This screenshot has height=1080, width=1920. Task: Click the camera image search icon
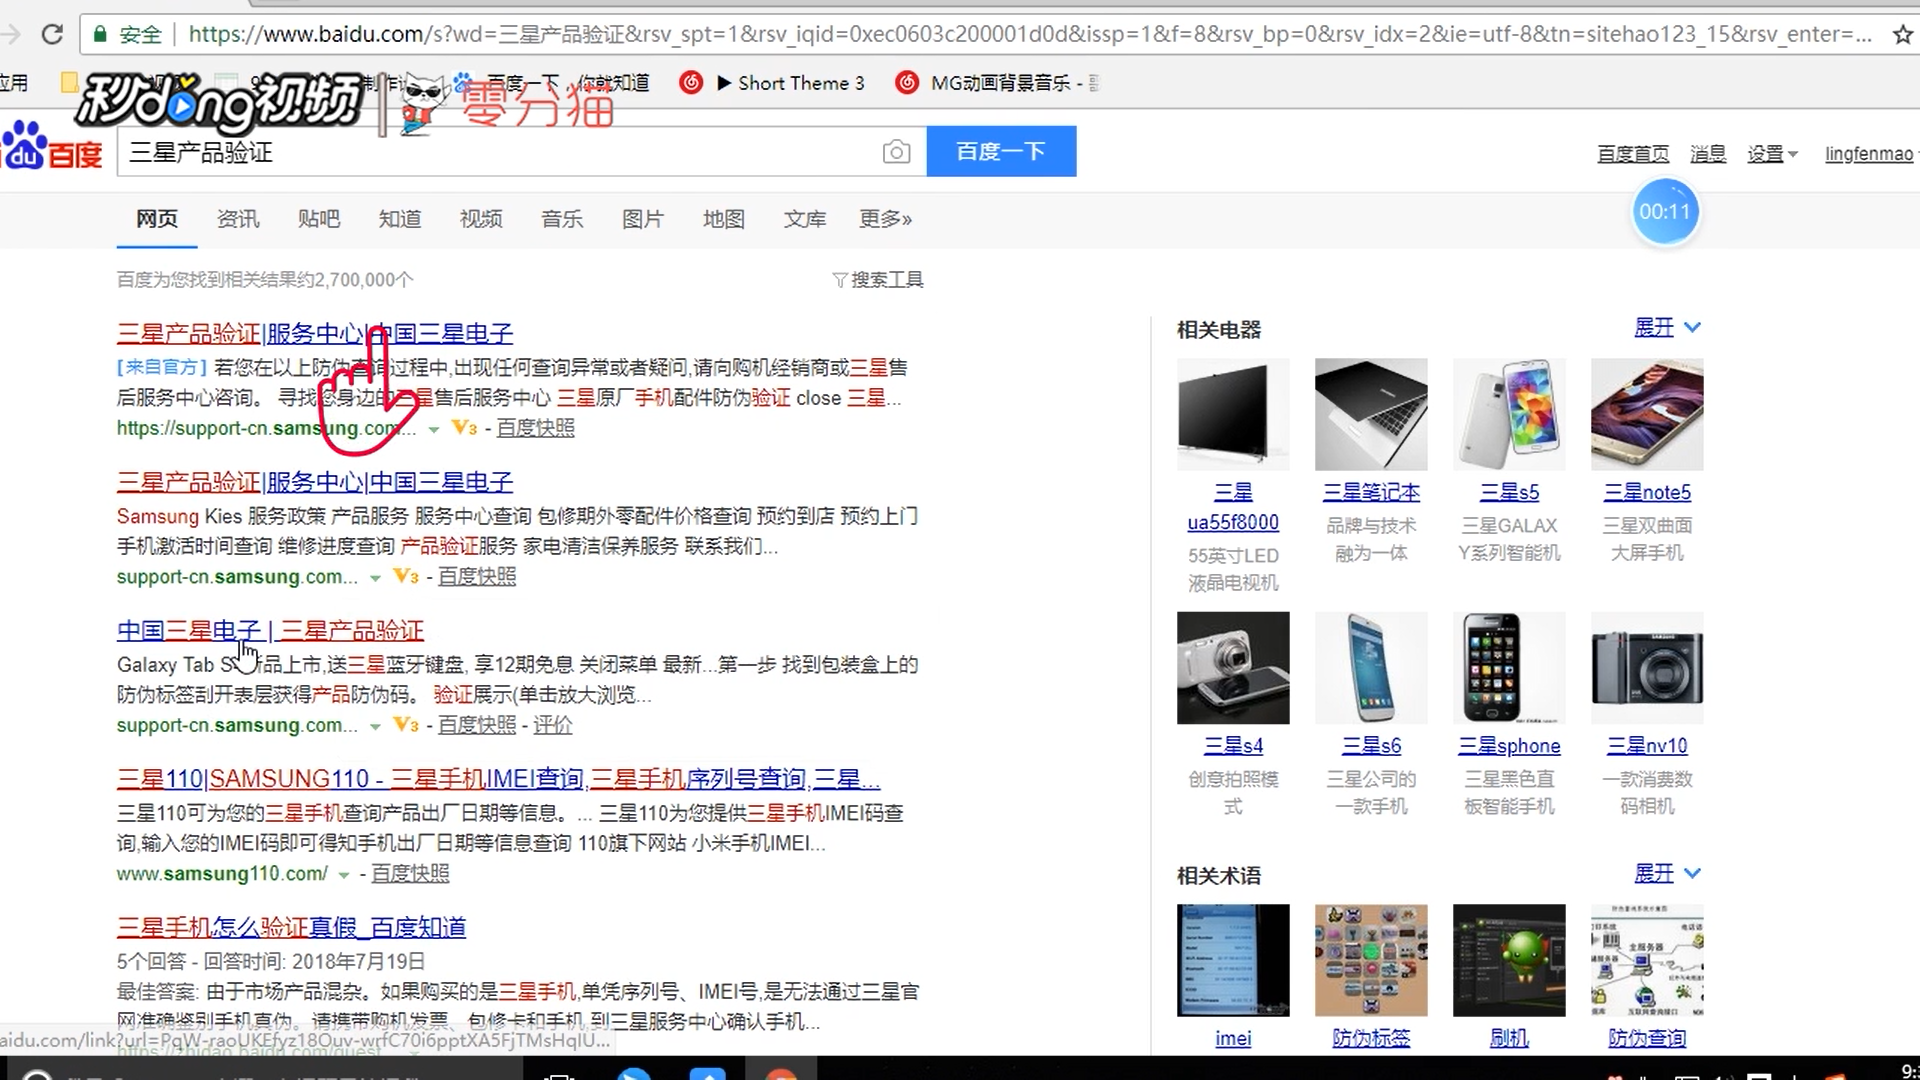896,152
